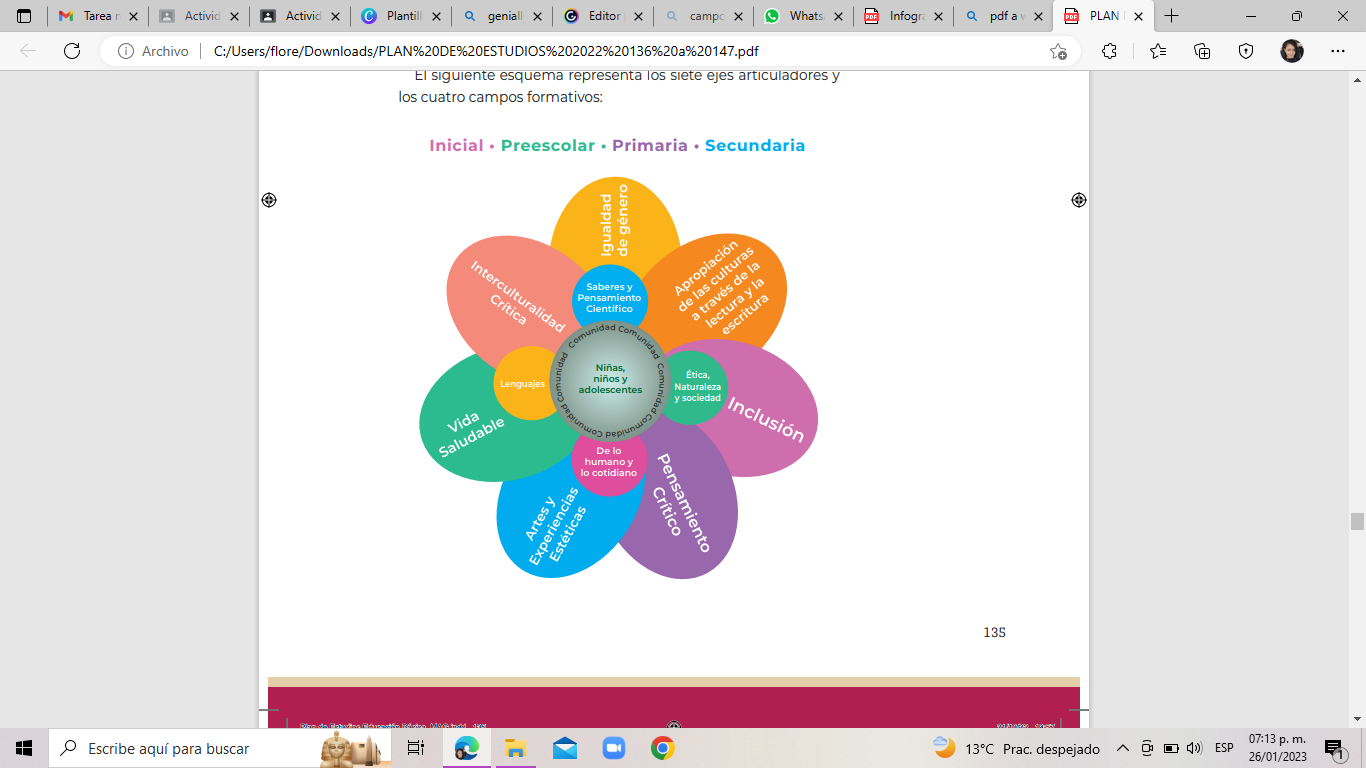
Task: Open a new browser tab
Action: 1171,16
